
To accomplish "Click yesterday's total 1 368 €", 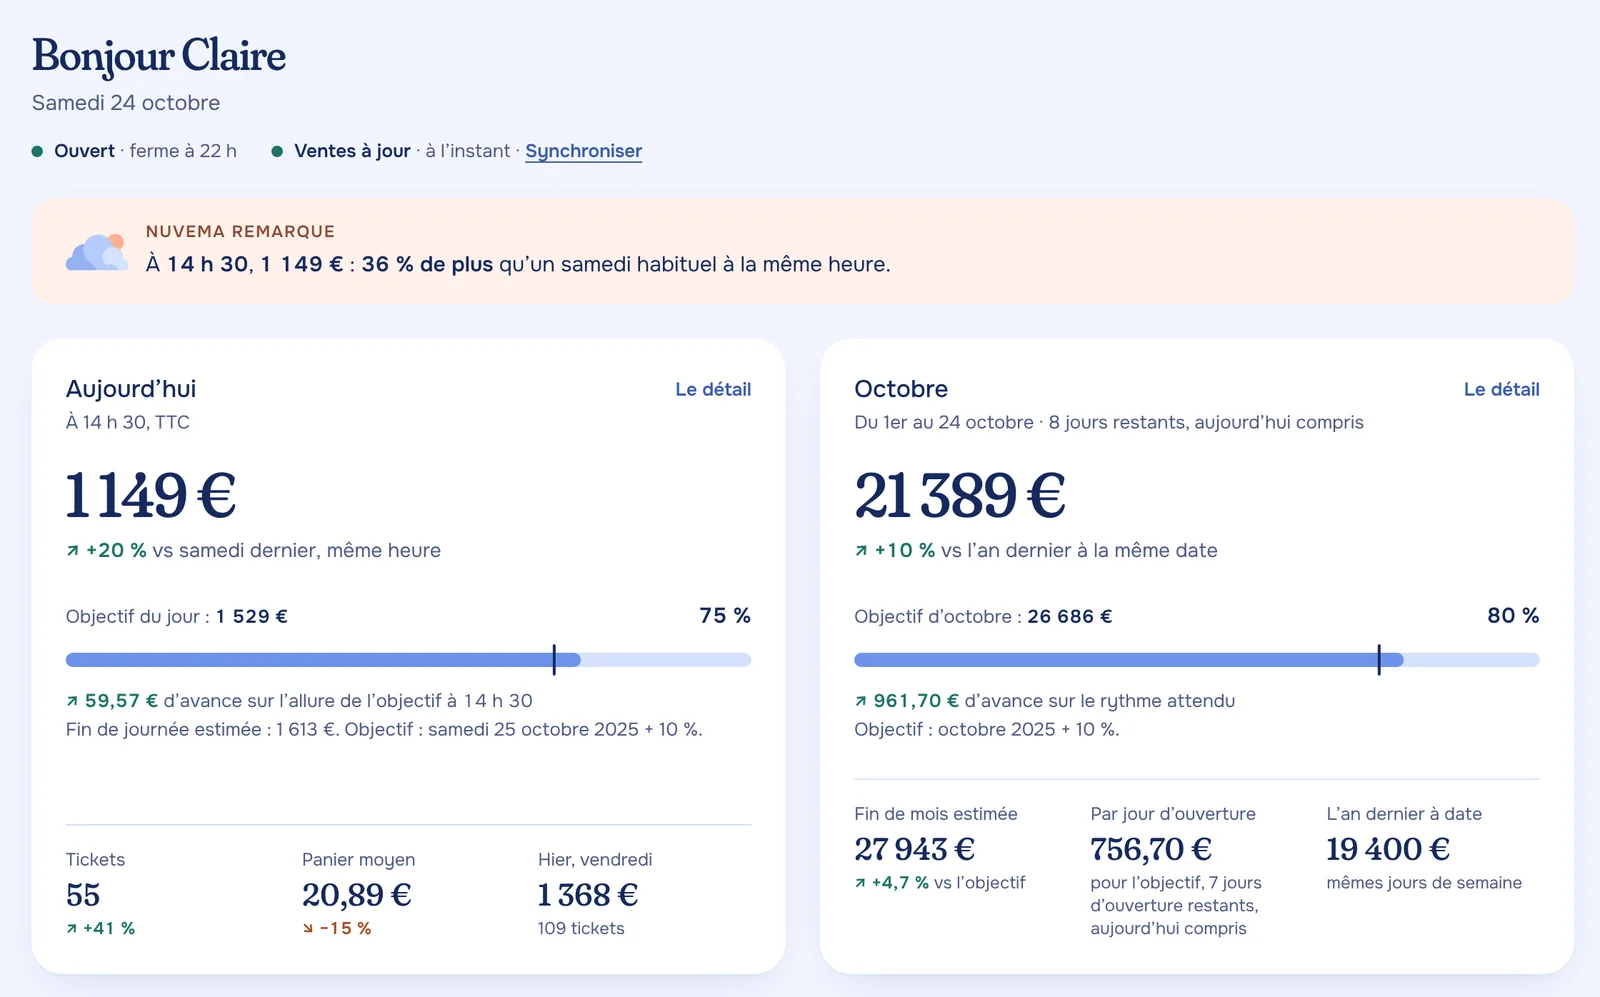I will tap(588, 895).
